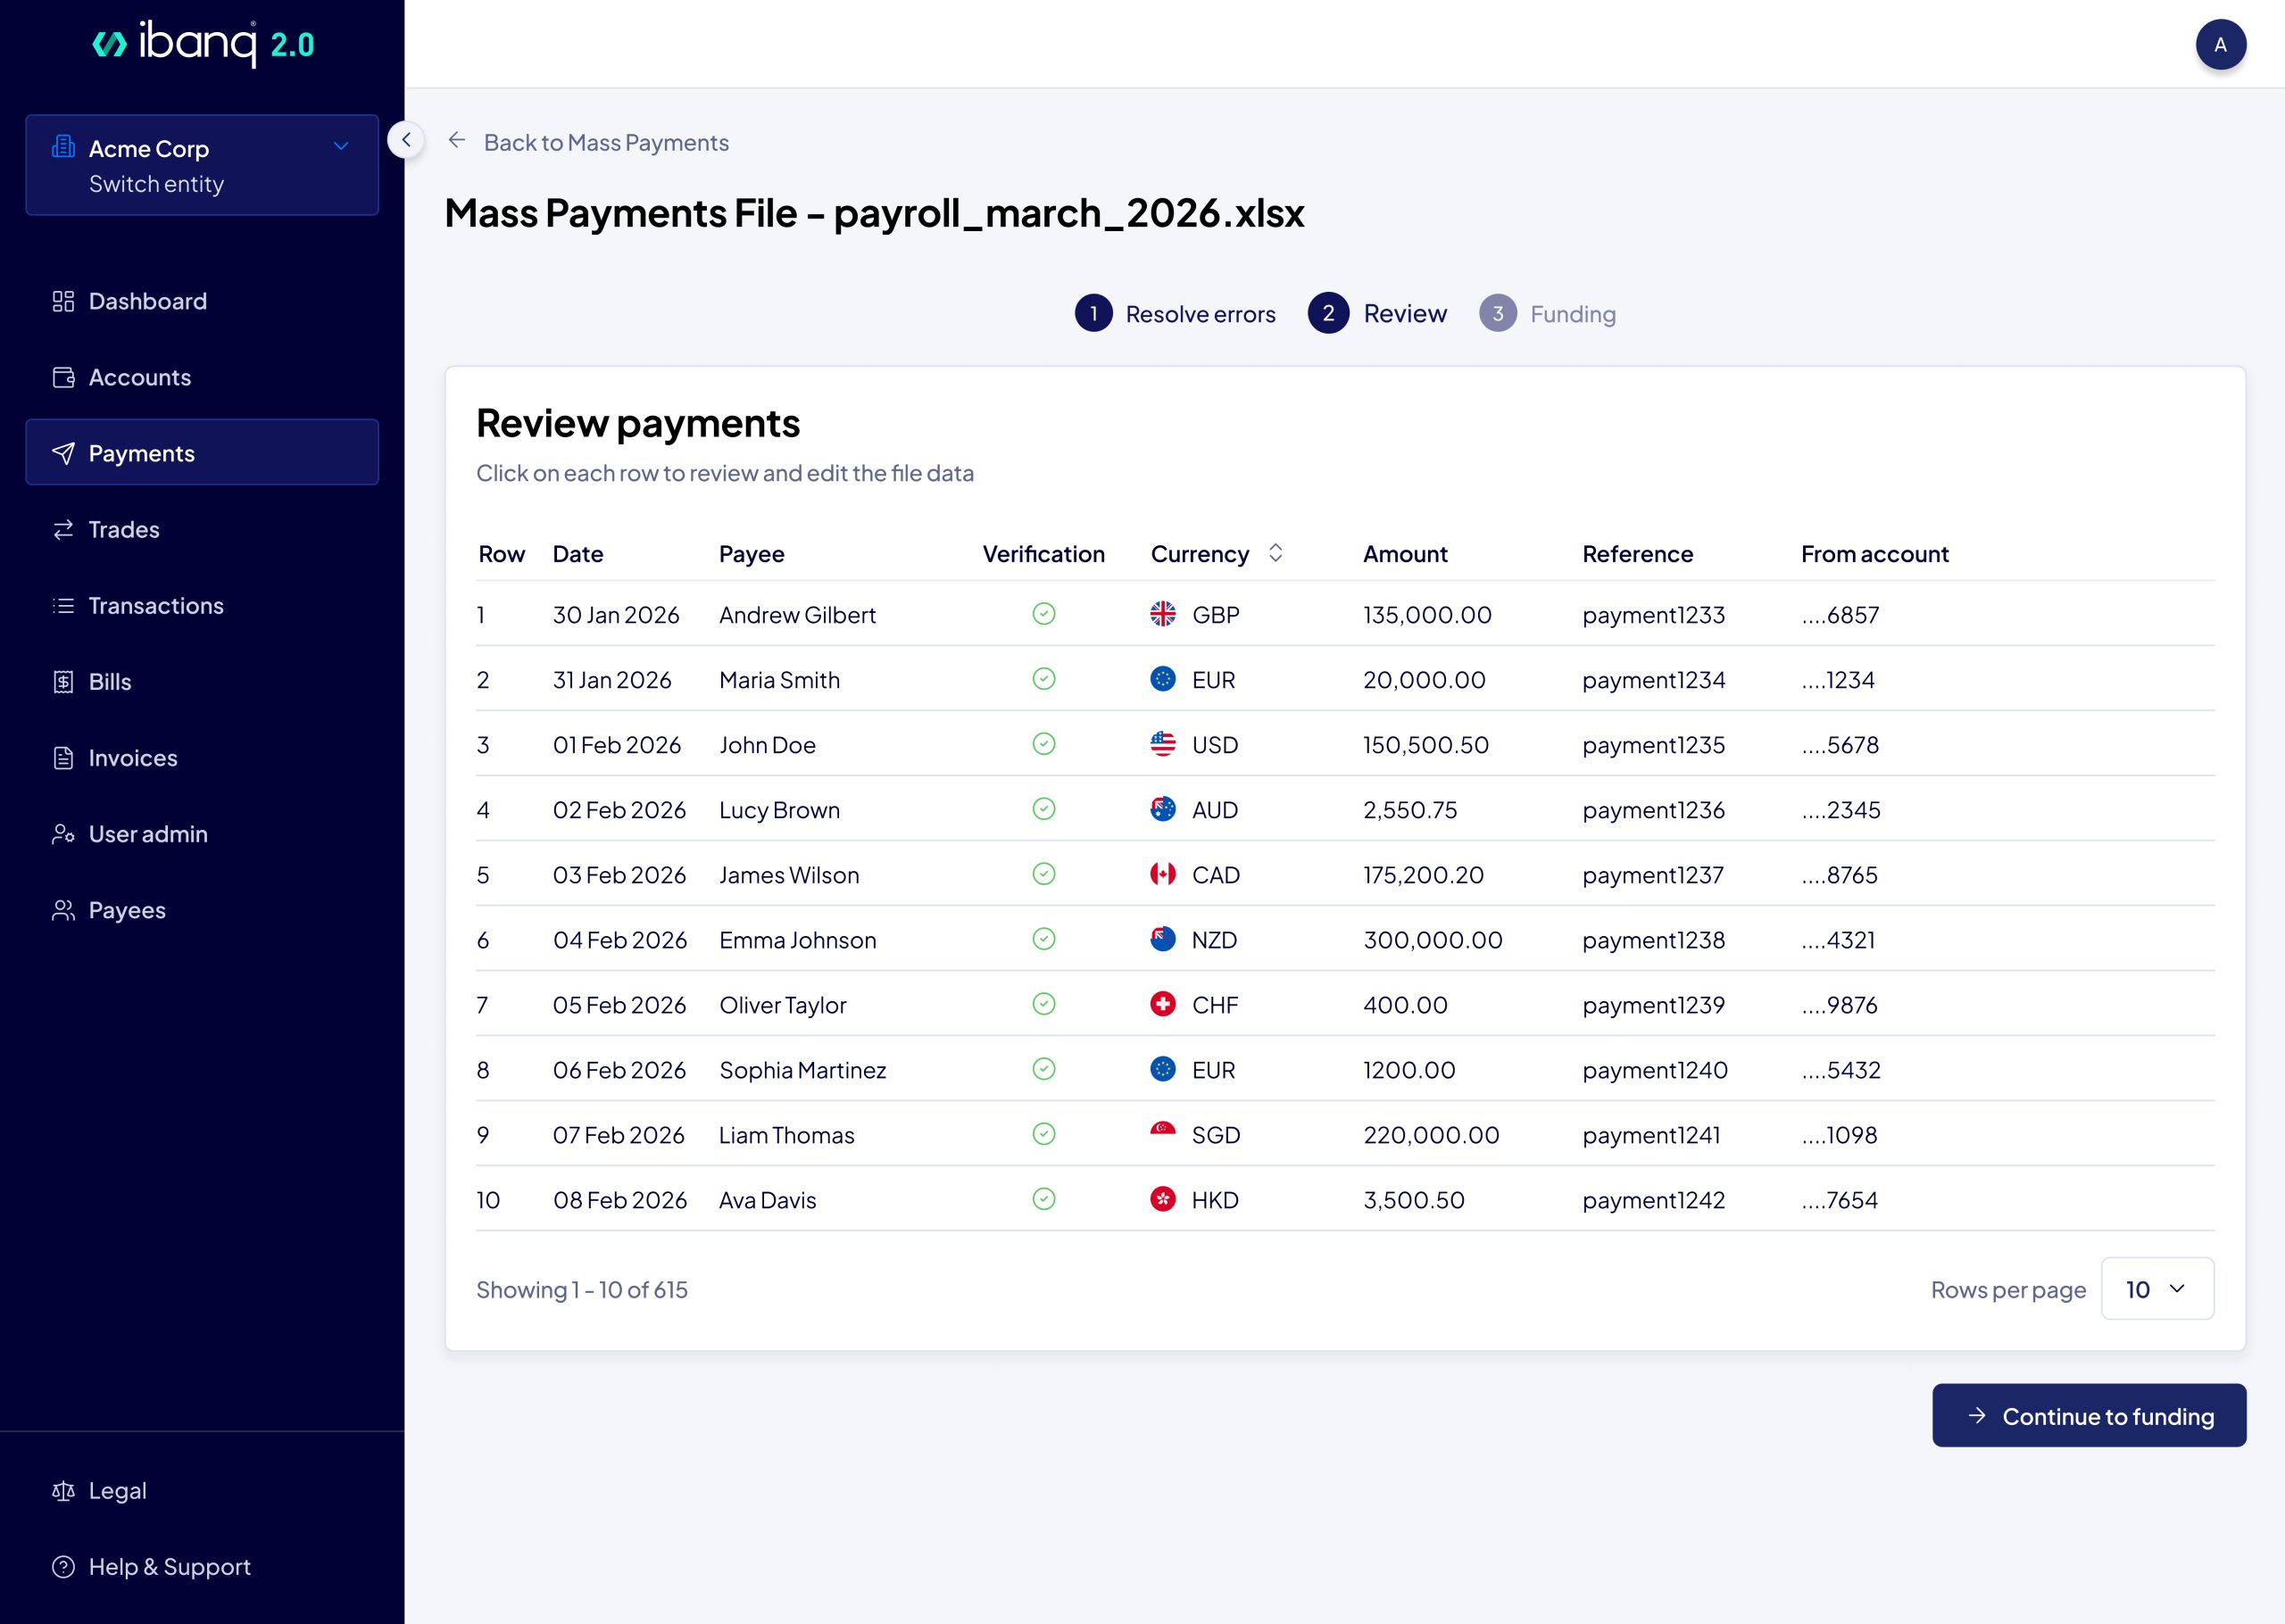Click the ibanq 2.0 logo

tap(203, 43)
